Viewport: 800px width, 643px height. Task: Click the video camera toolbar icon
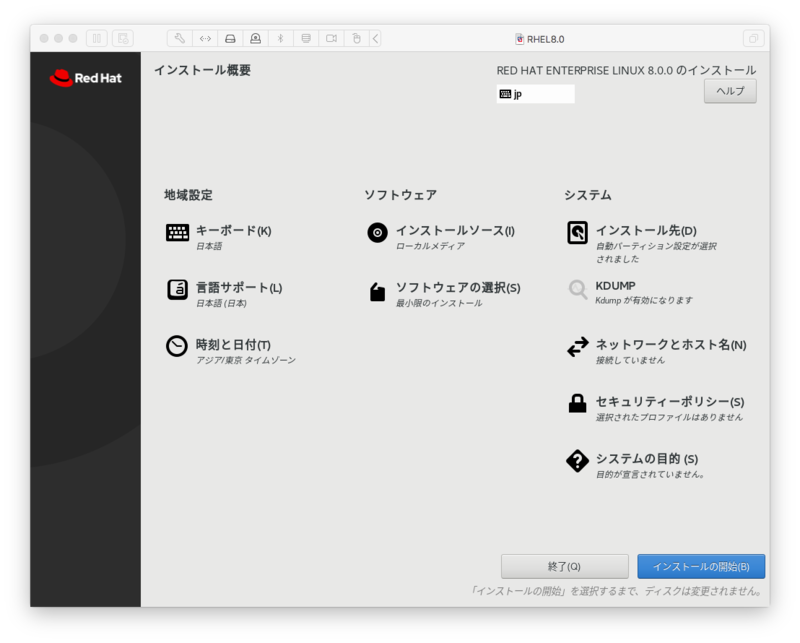click(332, 38)
